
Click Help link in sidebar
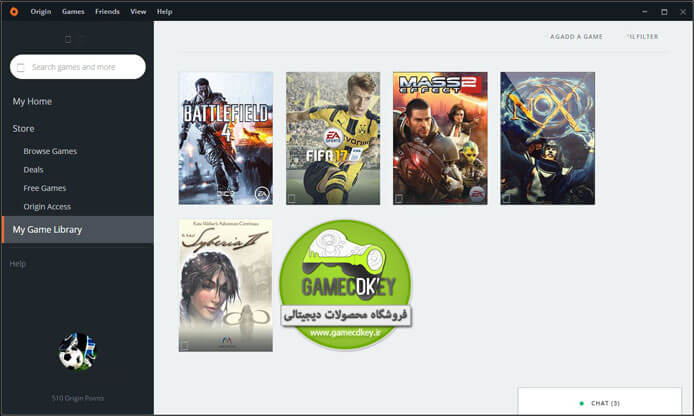tap(18, 264)
